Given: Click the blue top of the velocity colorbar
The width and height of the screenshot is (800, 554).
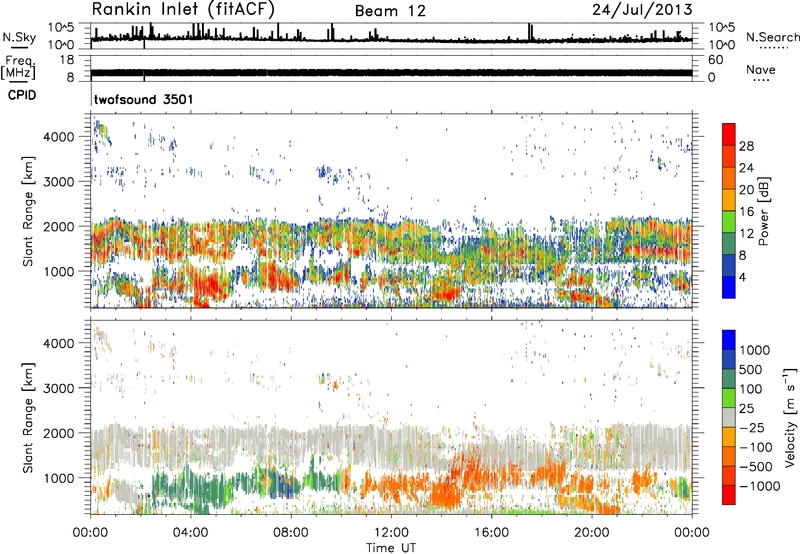Looking at the screenshot, I should point(729,340).
